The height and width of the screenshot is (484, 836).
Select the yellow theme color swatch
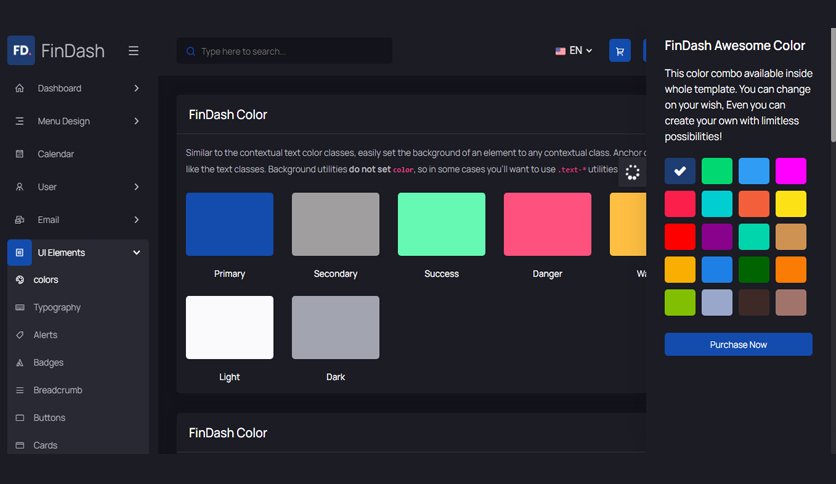coord(791,204)
